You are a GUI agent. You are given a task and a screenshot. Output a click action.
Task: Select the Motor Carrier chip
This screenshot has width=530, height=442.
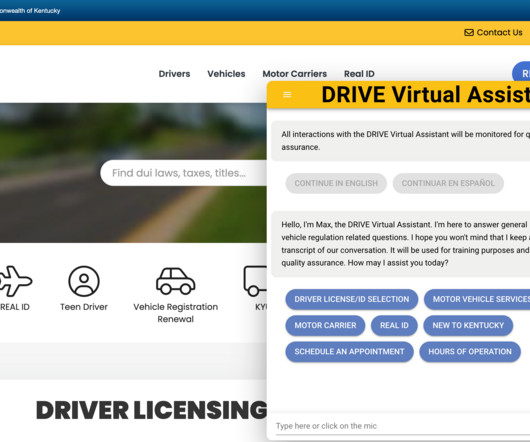pos(325,325)
